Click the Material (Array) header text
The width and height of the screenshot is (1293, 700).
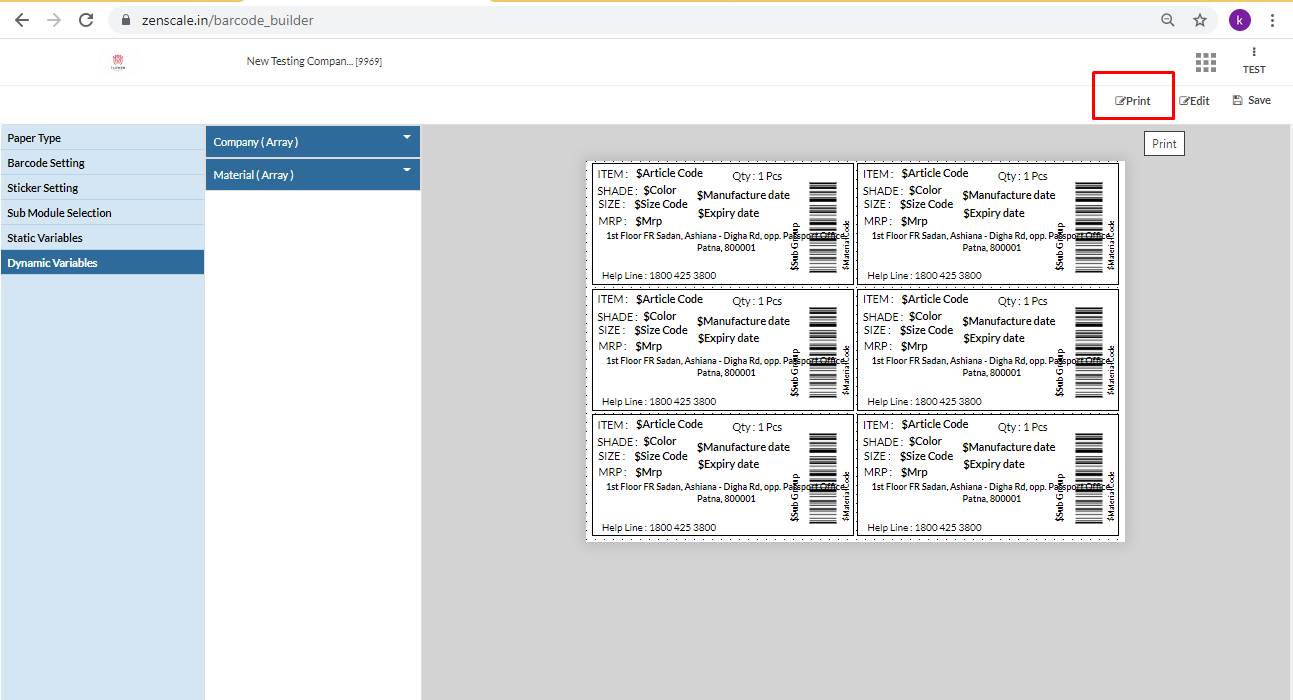253,175
